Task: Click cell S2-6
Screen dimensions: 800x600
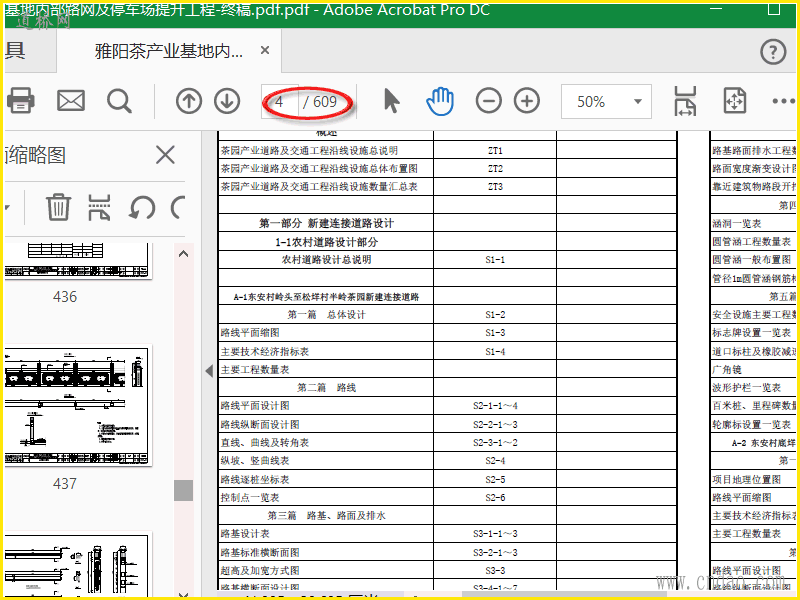Action: 495,497
